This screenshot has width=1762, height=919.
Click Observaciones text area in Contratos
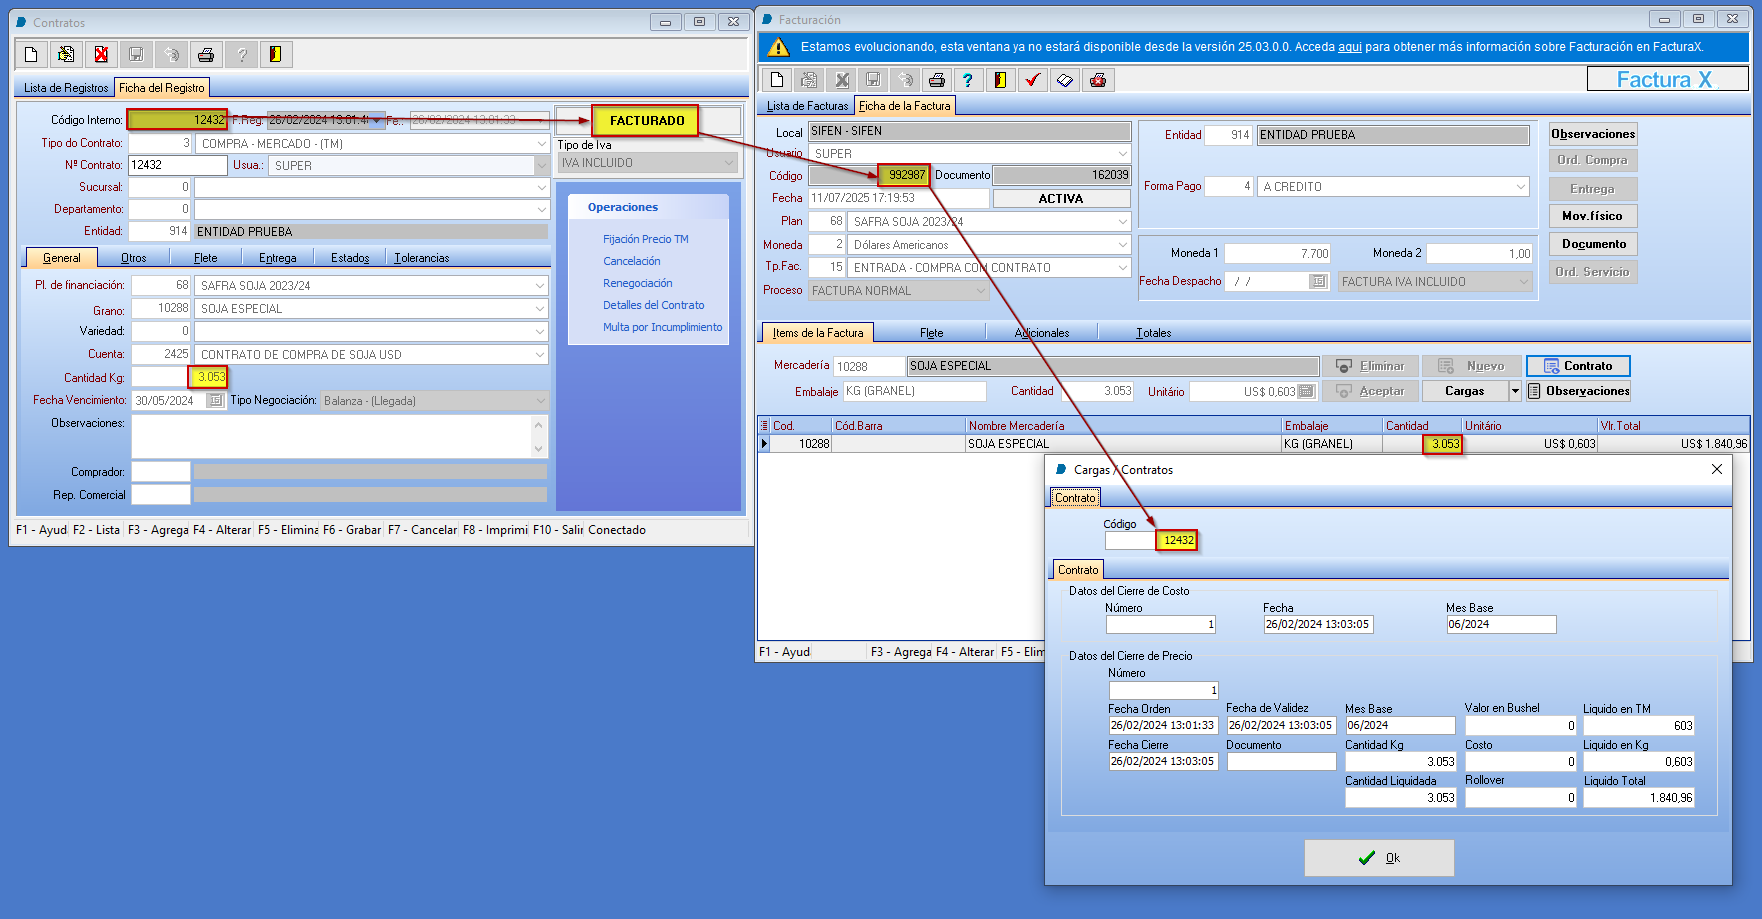pos(333,437)
